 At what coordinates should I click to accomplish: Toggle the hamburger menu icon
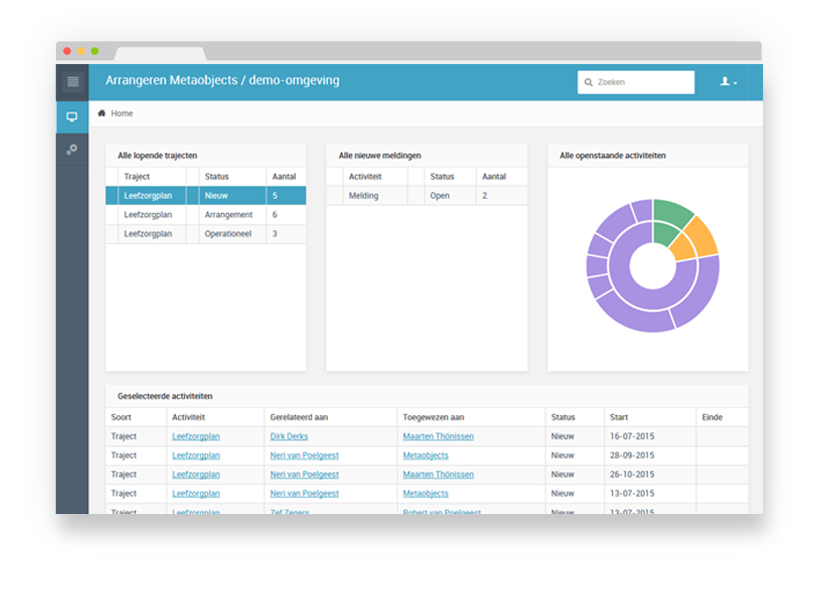(x=73, y=82)
